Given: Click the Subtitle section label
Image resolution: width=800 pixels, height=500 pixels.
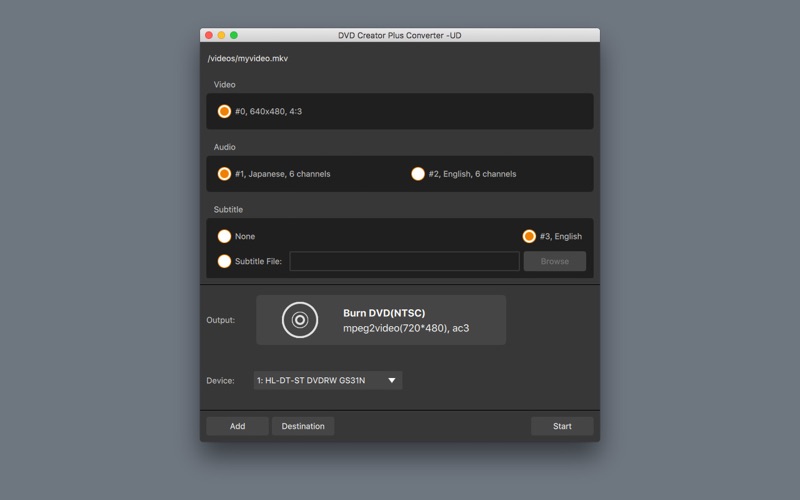Looking at the screenshot, I should [228, 210].
